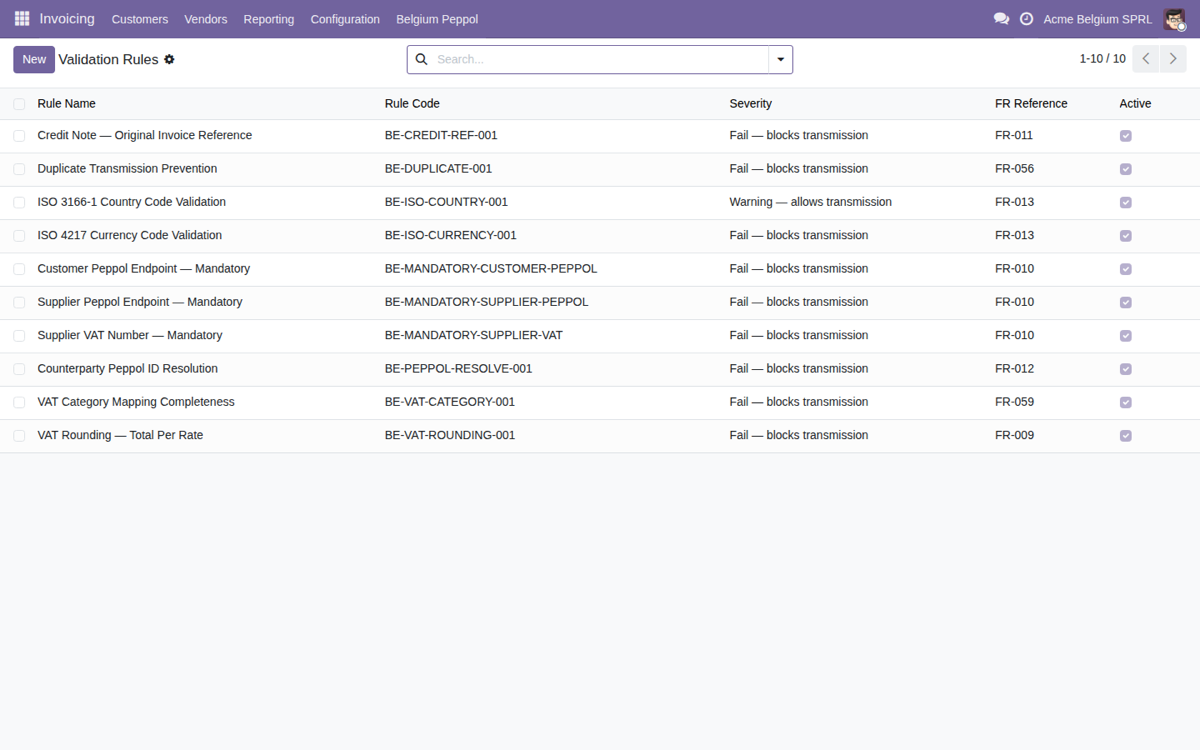
Task: Select the ISO 4217 Currency Code Validation row checkbox
Action: (x=19, y=236)
